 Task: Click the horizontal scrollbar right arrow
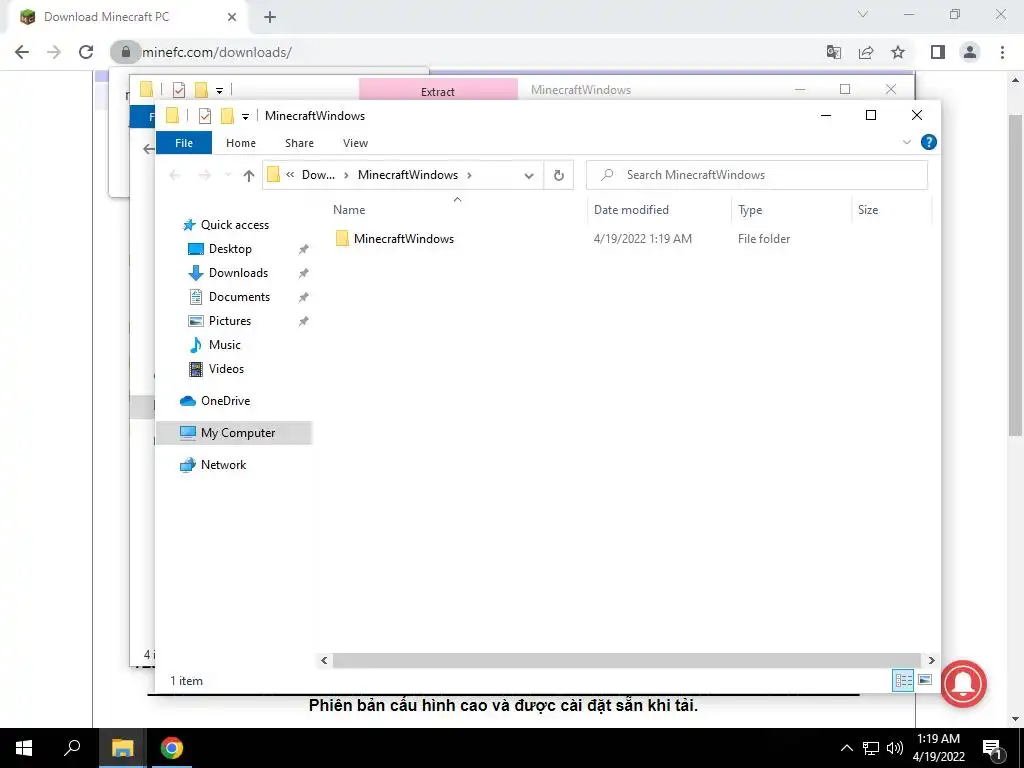point(931,660)
